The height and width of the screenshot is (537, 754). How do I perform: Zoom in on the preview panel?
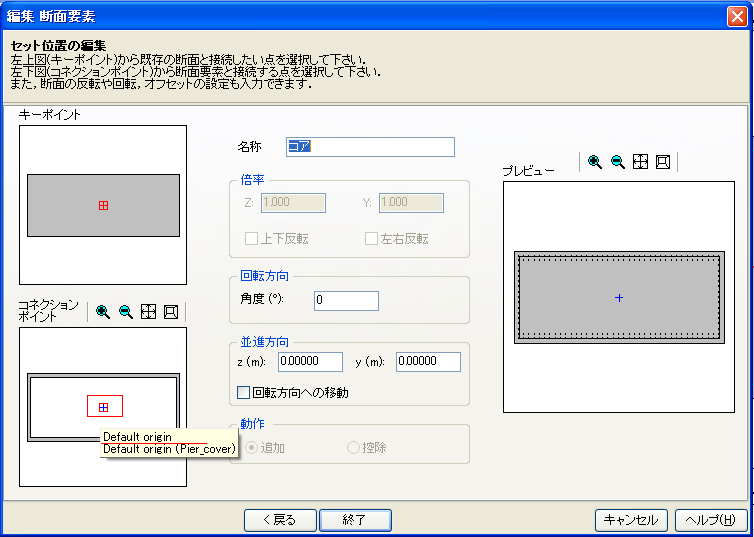tap(595, 162)
